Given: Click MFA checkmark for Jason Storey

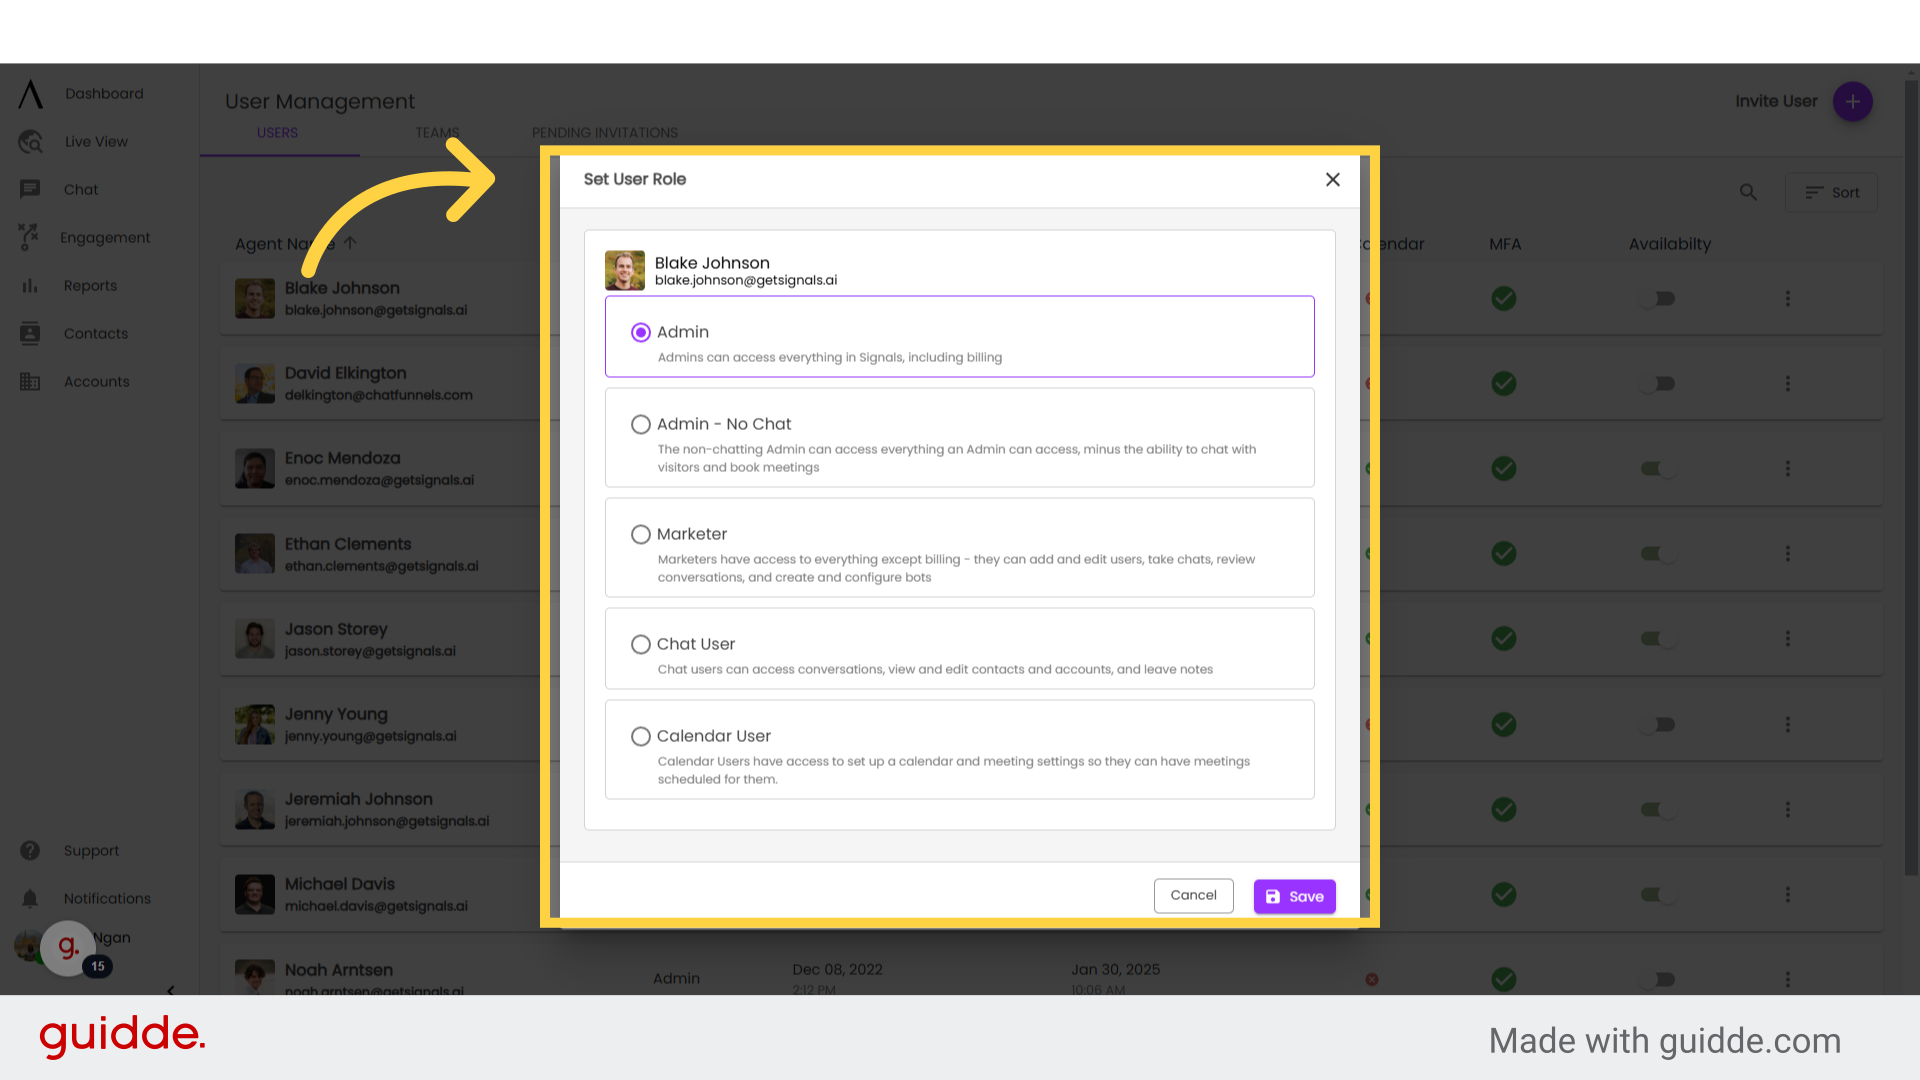Looking at the screenshot, I should click(1504, 638).
